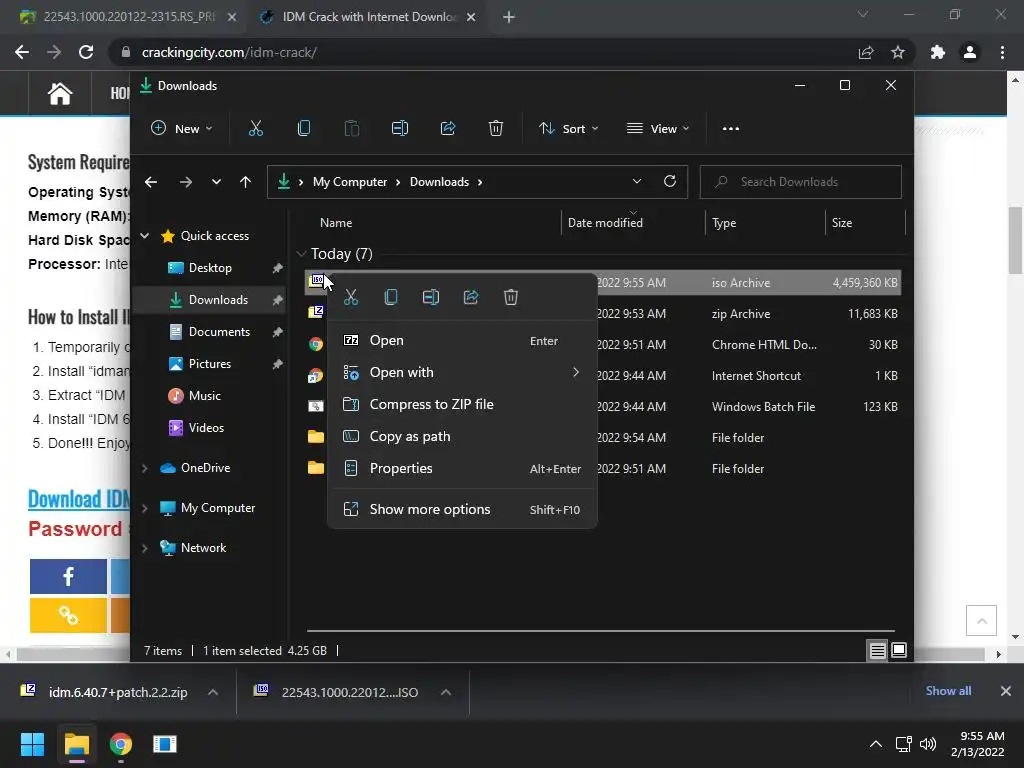The height and width of the screenshot is (768, 1024).
Task: Click Copy icon in Explorer toolbar
Action: (304, 129)
